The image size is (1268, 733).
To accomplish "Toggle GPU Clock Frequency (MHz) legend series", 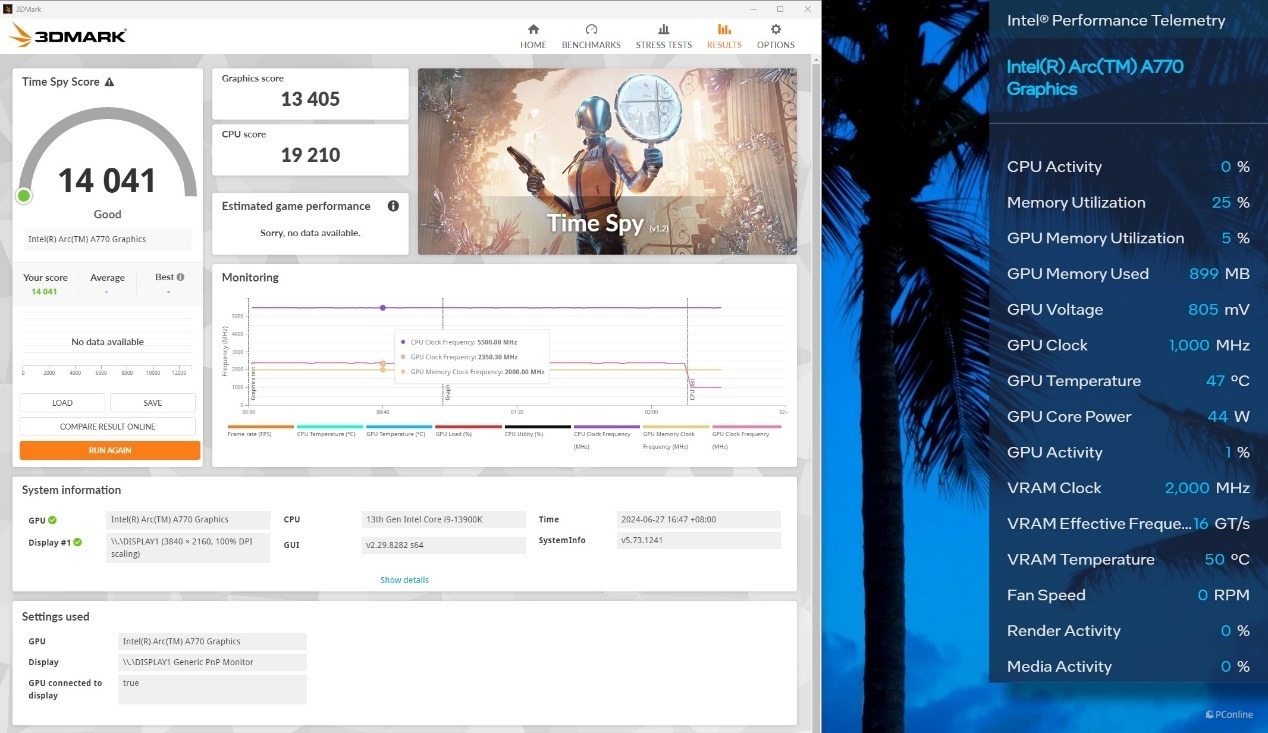I will [746, 437].
